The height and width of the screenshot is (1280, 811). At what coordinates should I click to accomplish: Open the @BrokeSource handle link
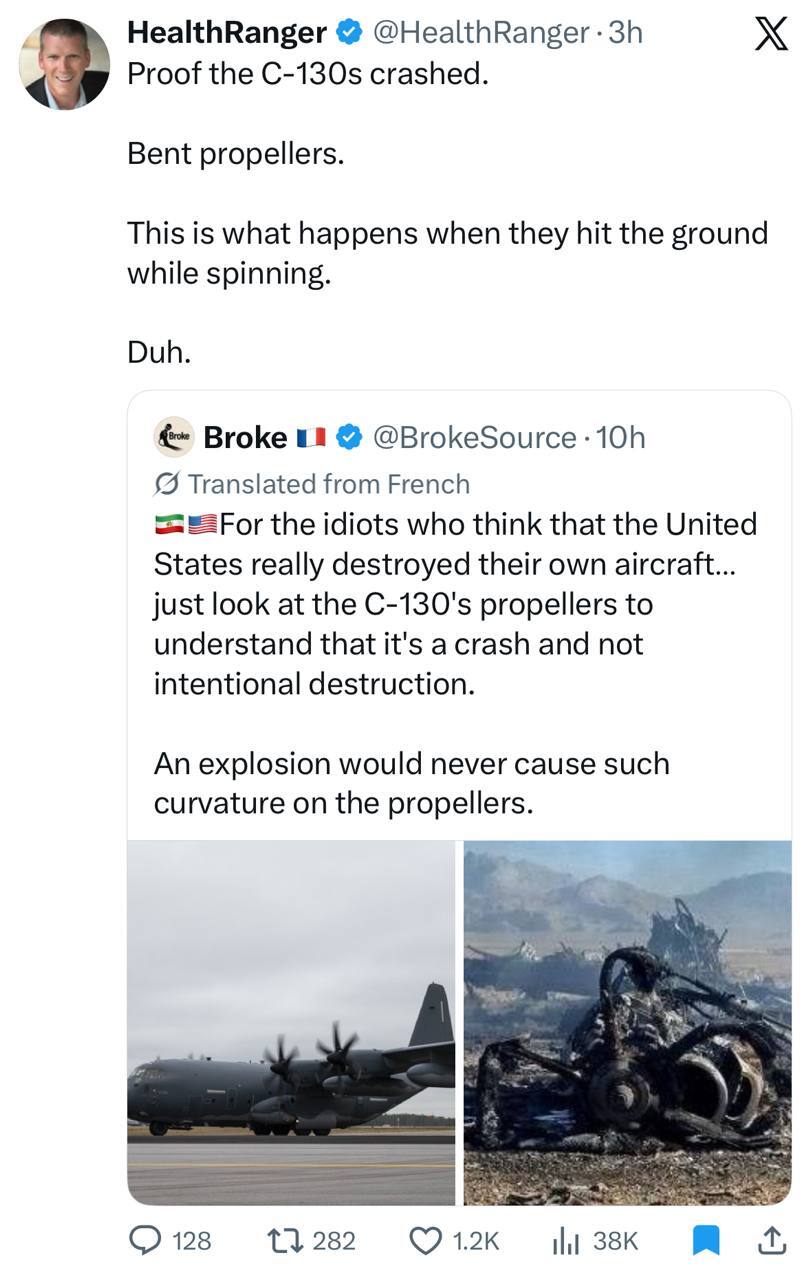[x=474, y=437]
